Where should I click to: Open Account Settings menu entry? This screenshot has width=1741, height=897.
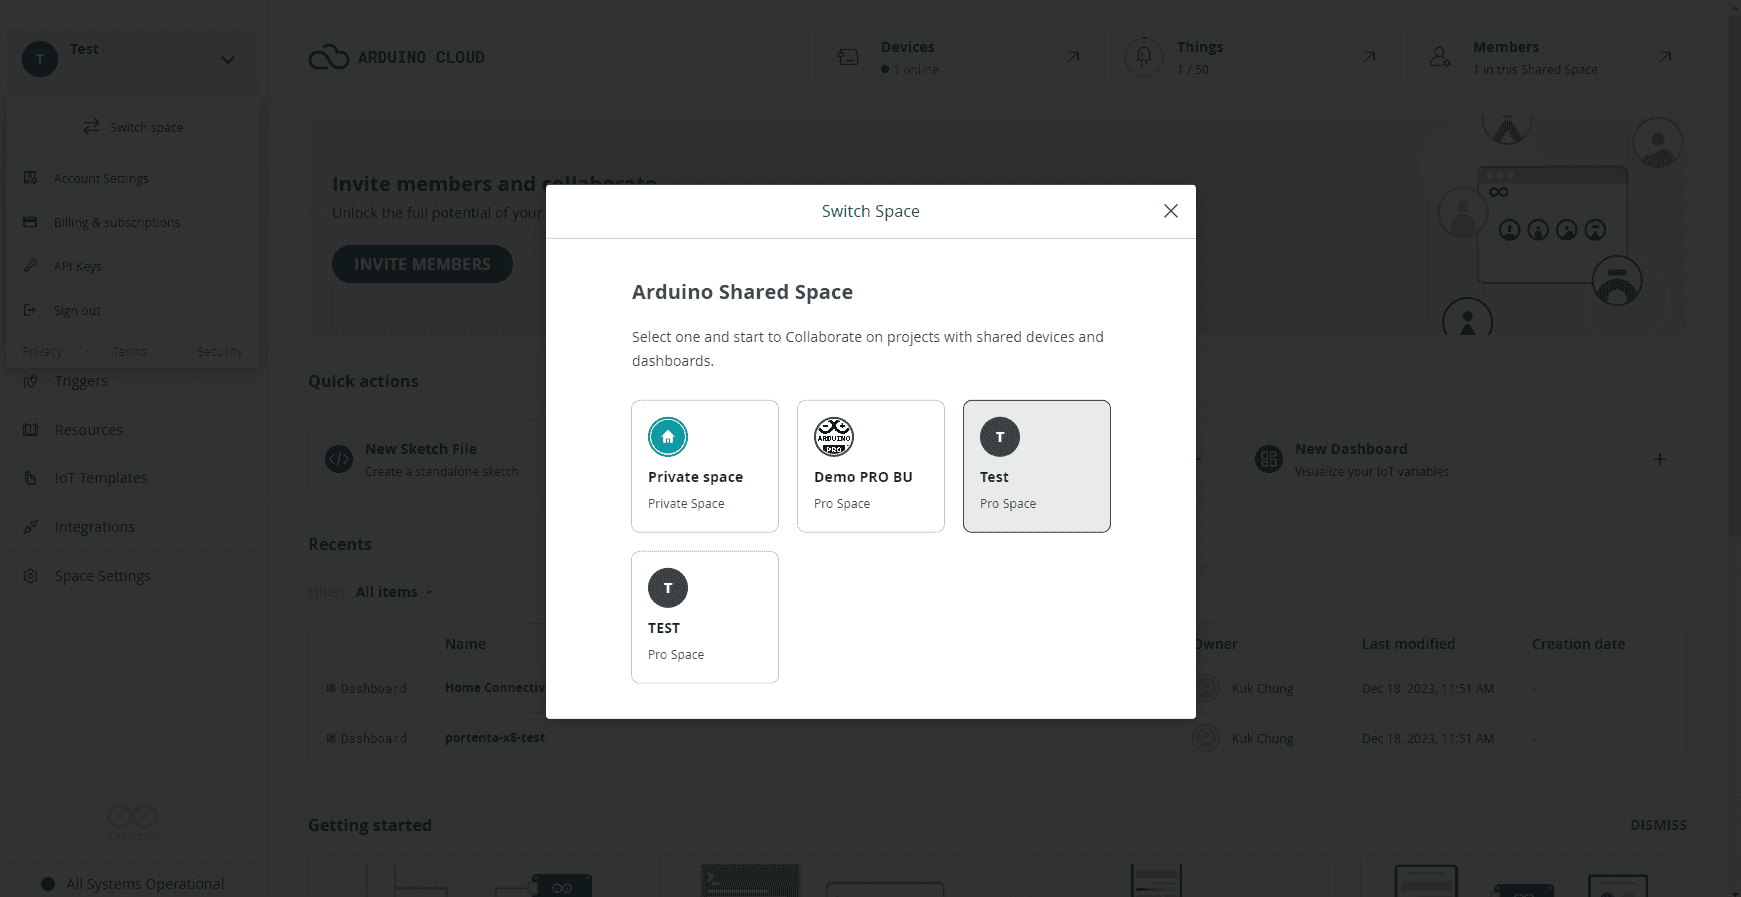coord(101,179)
